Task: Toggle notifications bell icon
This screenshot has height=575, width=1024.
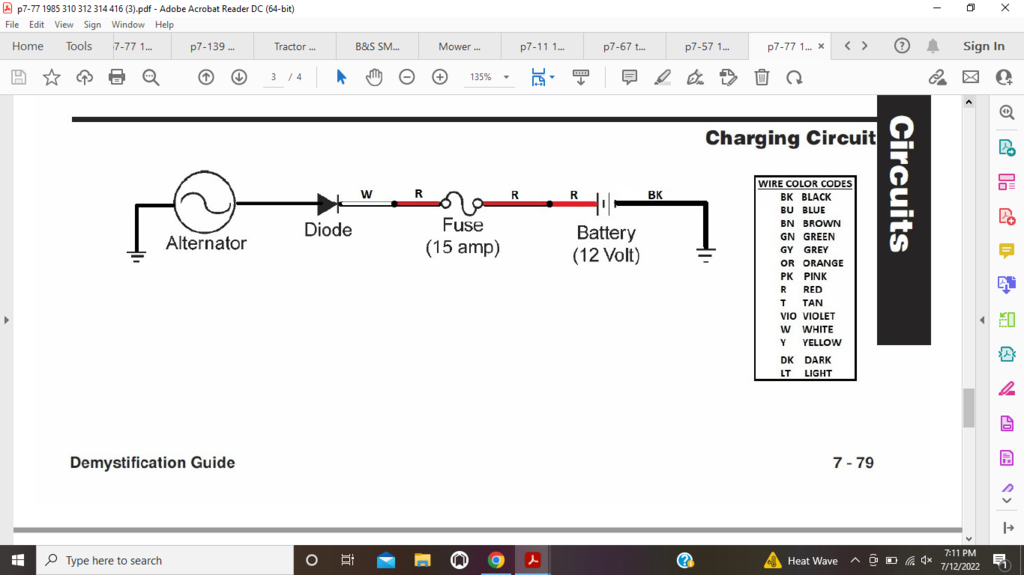Action: coord(932,46)
